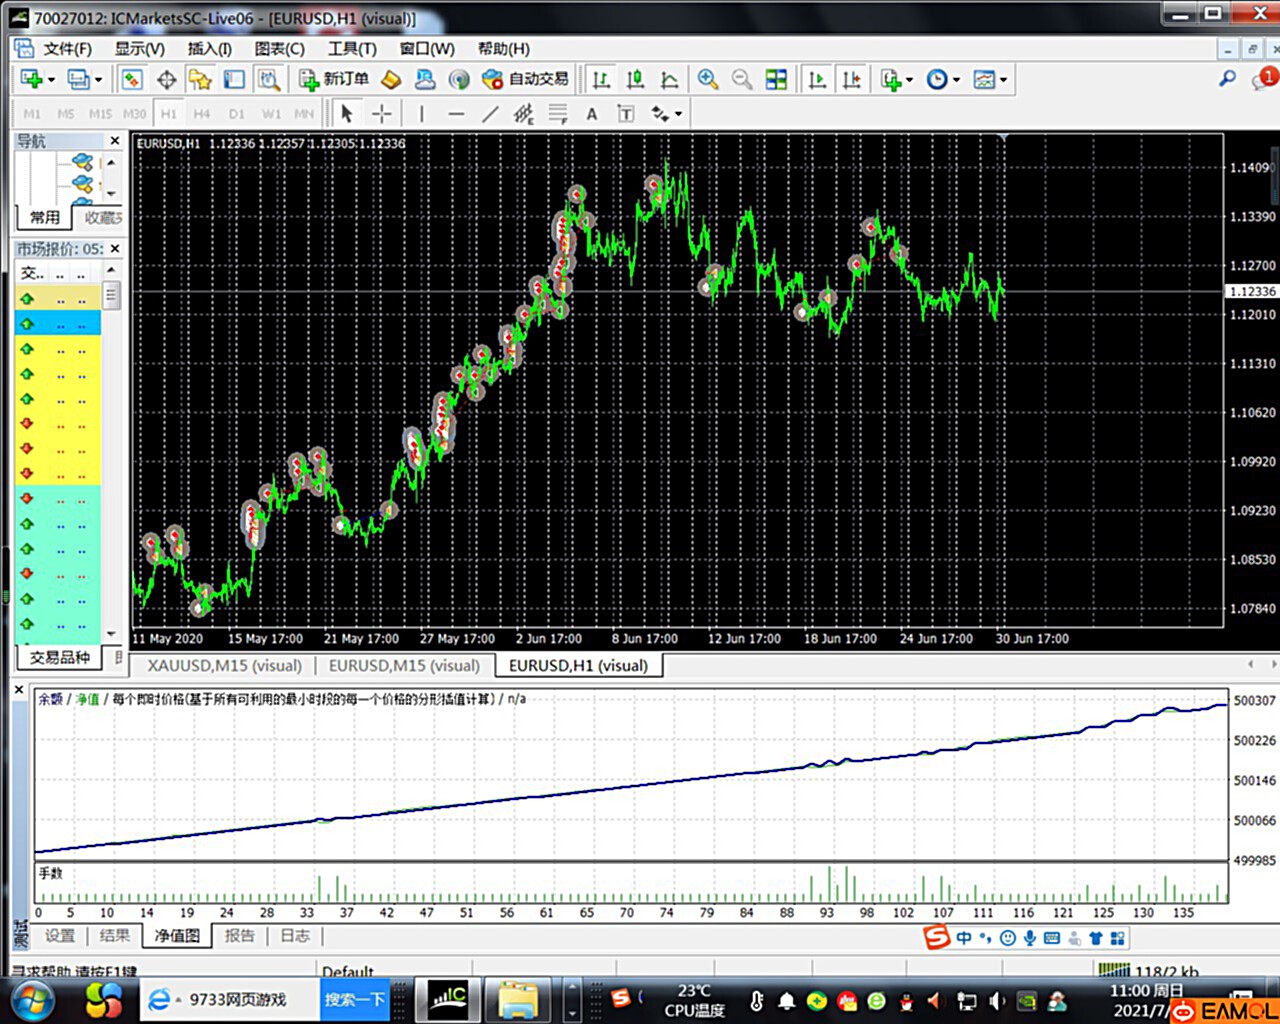This screenshot has height=1024, width=1280.
Task: Pick the horizontal line drawing tool
Action: pos(456,114)
